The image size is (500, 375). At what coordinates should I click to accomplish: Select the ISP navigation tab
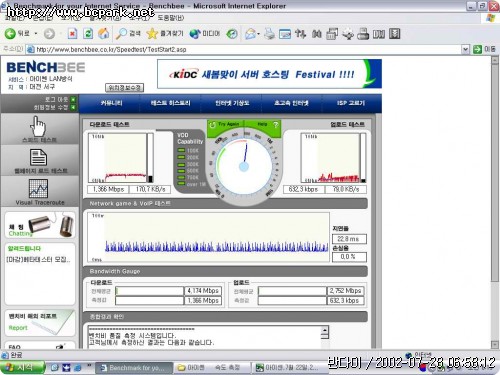(351, 103)
